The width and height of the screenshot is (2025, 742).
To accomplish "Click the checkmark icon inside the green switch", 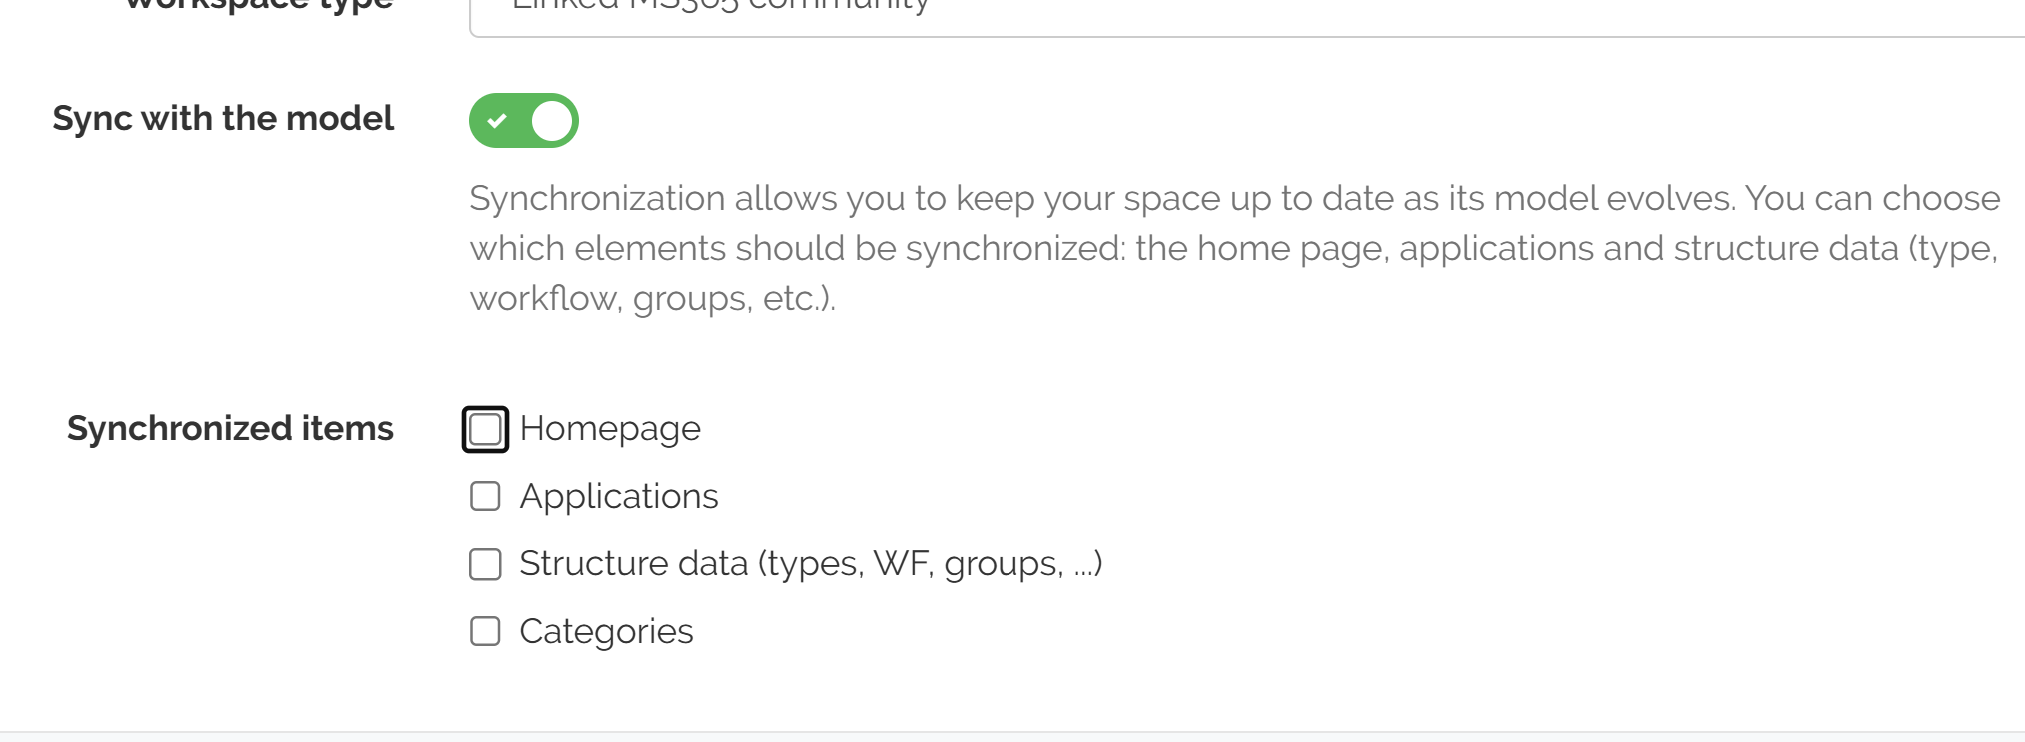I will (497, 121).
